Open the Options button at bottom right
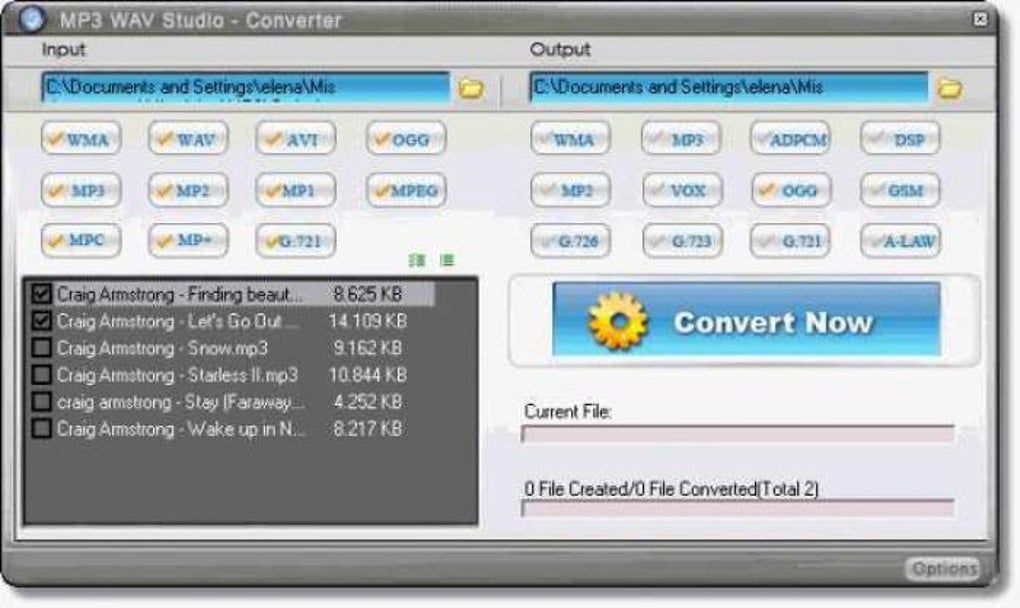The height and width of the screenshot is (608, 1020). [943, 569]
